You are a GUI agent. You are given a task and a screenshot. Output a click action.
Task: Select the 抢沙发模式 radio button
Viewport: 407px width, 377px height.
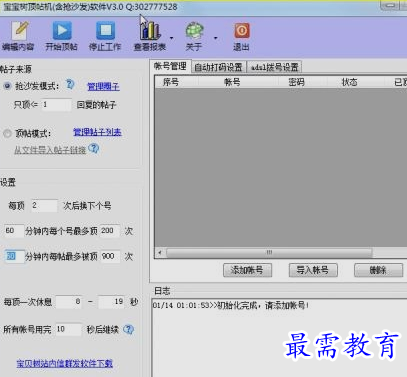coord(7,86)
